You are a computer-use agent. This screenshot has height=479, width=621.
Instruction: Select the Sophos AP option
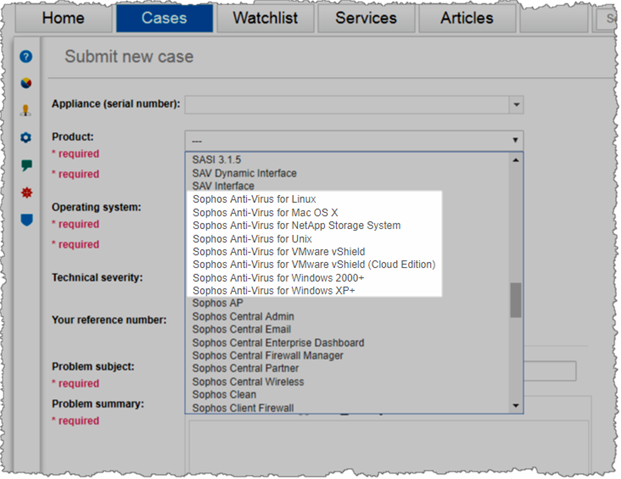(x=218, y=303)
